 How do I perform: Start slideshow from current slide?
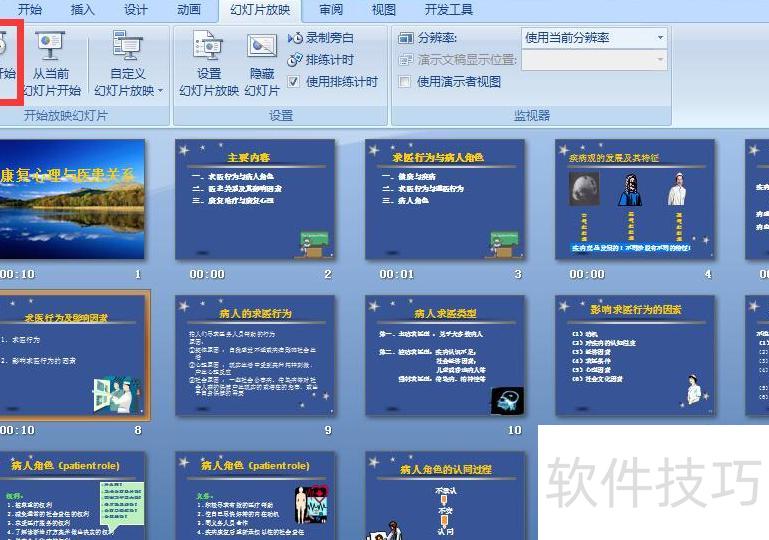50,62
